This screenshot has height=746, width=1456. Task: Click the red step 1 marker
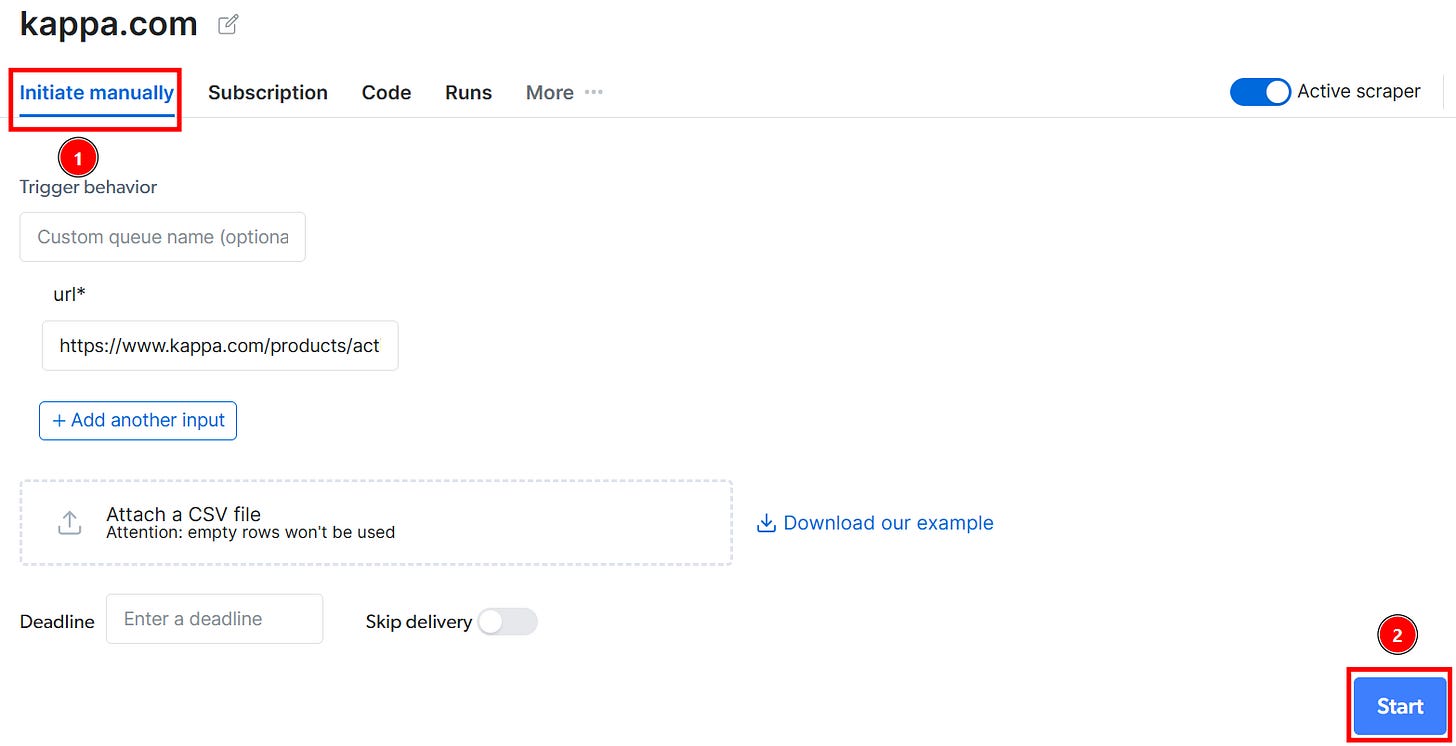coord(78,158)
